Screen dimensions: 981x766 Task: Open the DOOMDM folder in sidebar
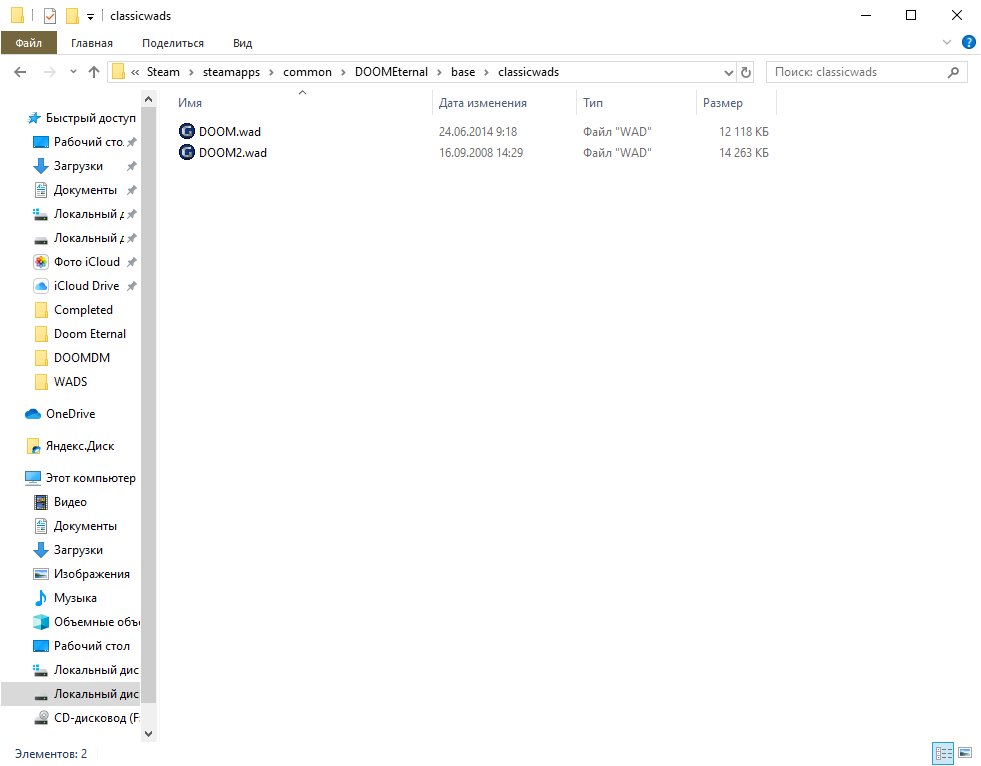pos(81,357)
